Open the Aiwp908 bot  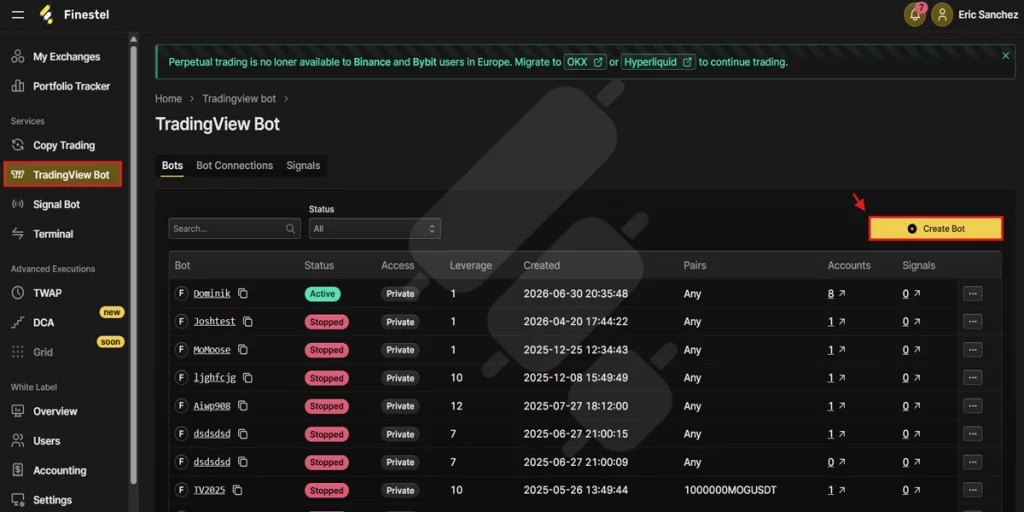tap(212, 406)
